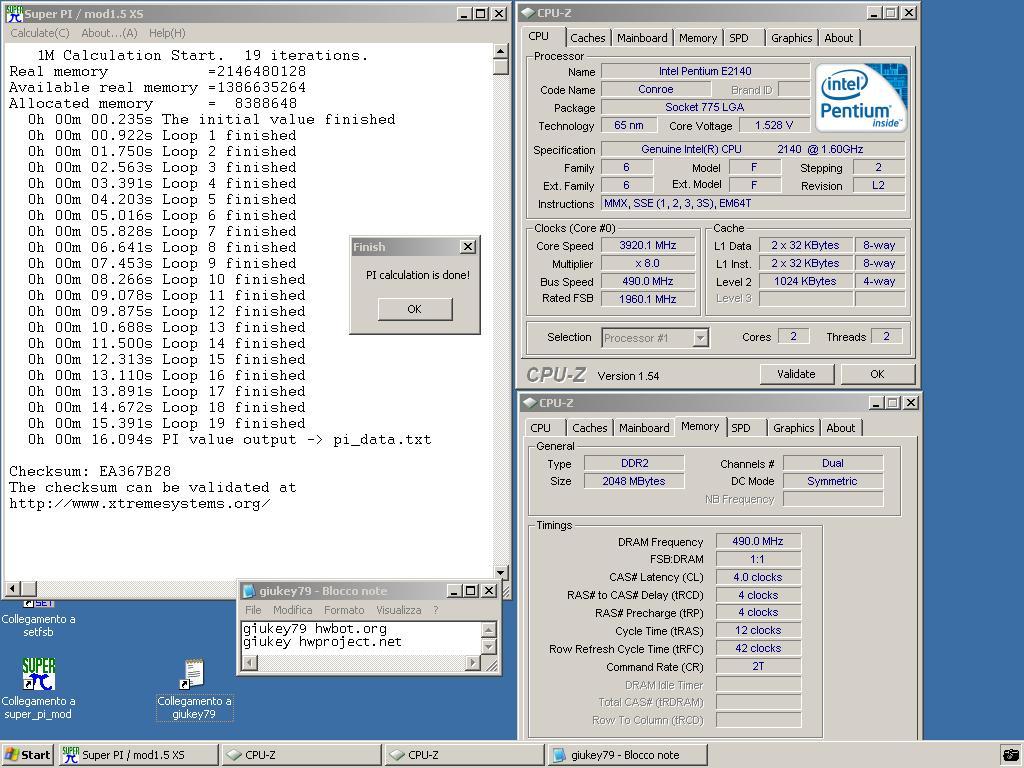Select the Graphics tab in upper CPU-Z
The height and width of the screenshot is (768, 1024).
click(x=792, y=38)
